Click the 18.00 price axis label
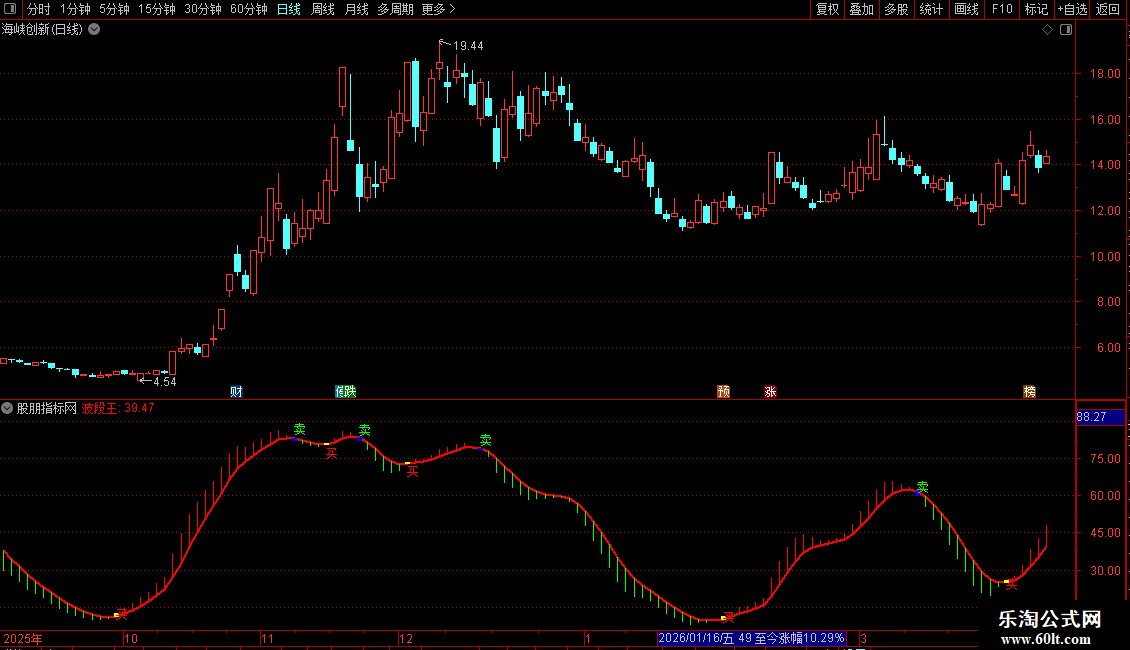Image resolution: width=1130 pixels, height=650 pixels. pos(1105,74)
